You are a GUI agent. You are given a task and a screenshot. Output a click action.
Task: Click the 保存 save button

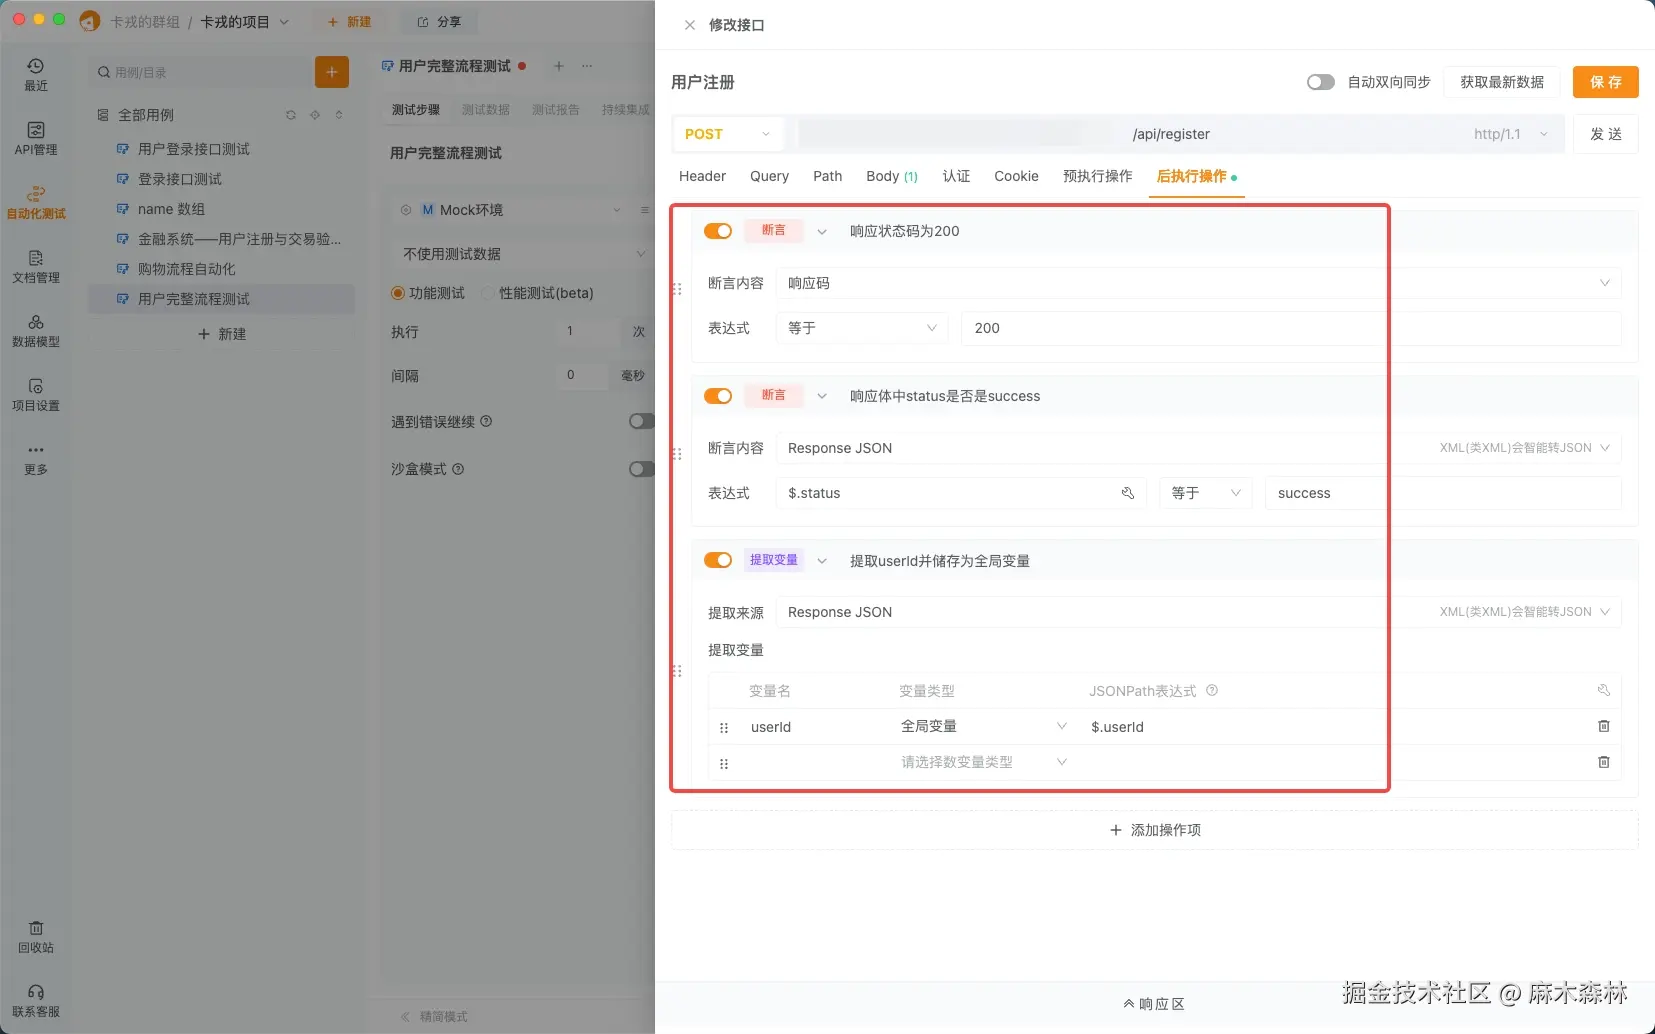(1605, 82)
